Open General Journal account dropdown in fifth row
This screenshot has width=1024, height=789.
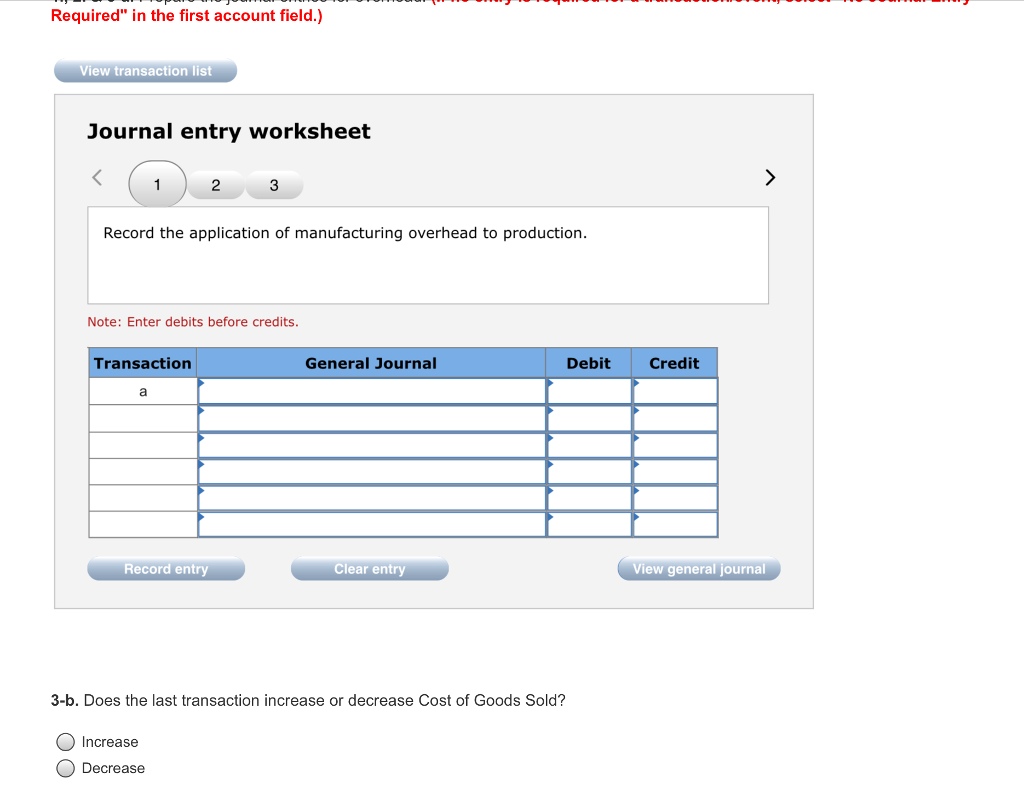372,498
